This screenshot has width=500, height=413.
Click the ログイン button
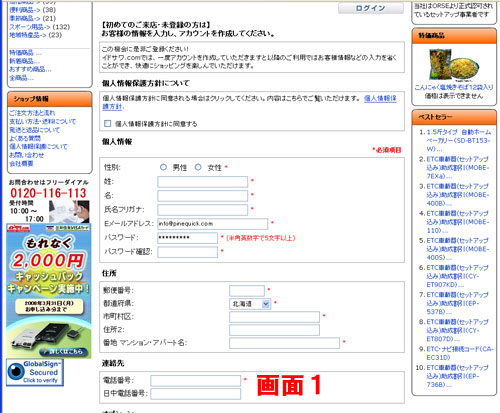pyautogui.click(x=371, y=8)
